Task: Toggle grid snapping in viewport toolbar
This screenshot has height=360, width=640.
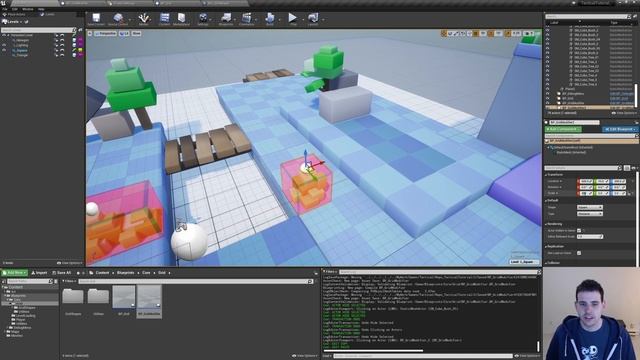Action: tap(476, 33)
